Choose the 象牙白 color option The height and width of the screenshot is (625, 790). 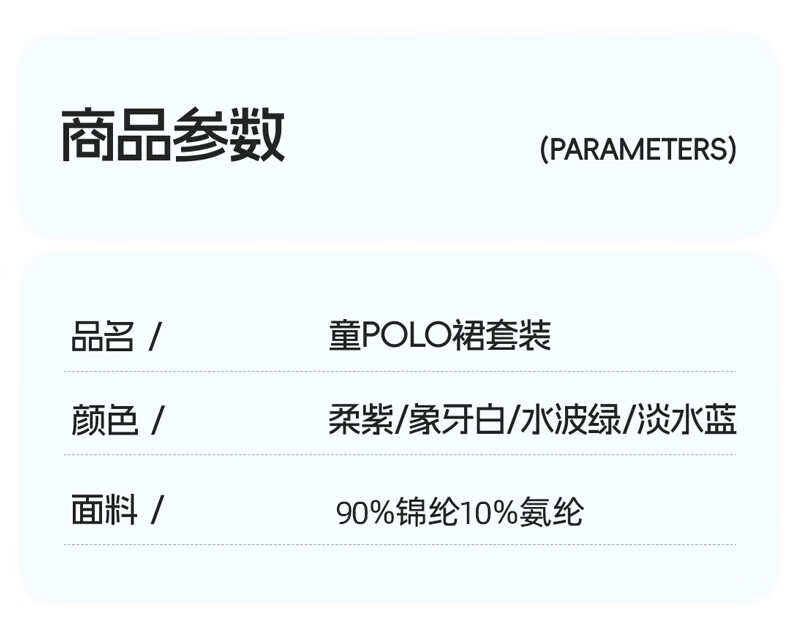456,420
